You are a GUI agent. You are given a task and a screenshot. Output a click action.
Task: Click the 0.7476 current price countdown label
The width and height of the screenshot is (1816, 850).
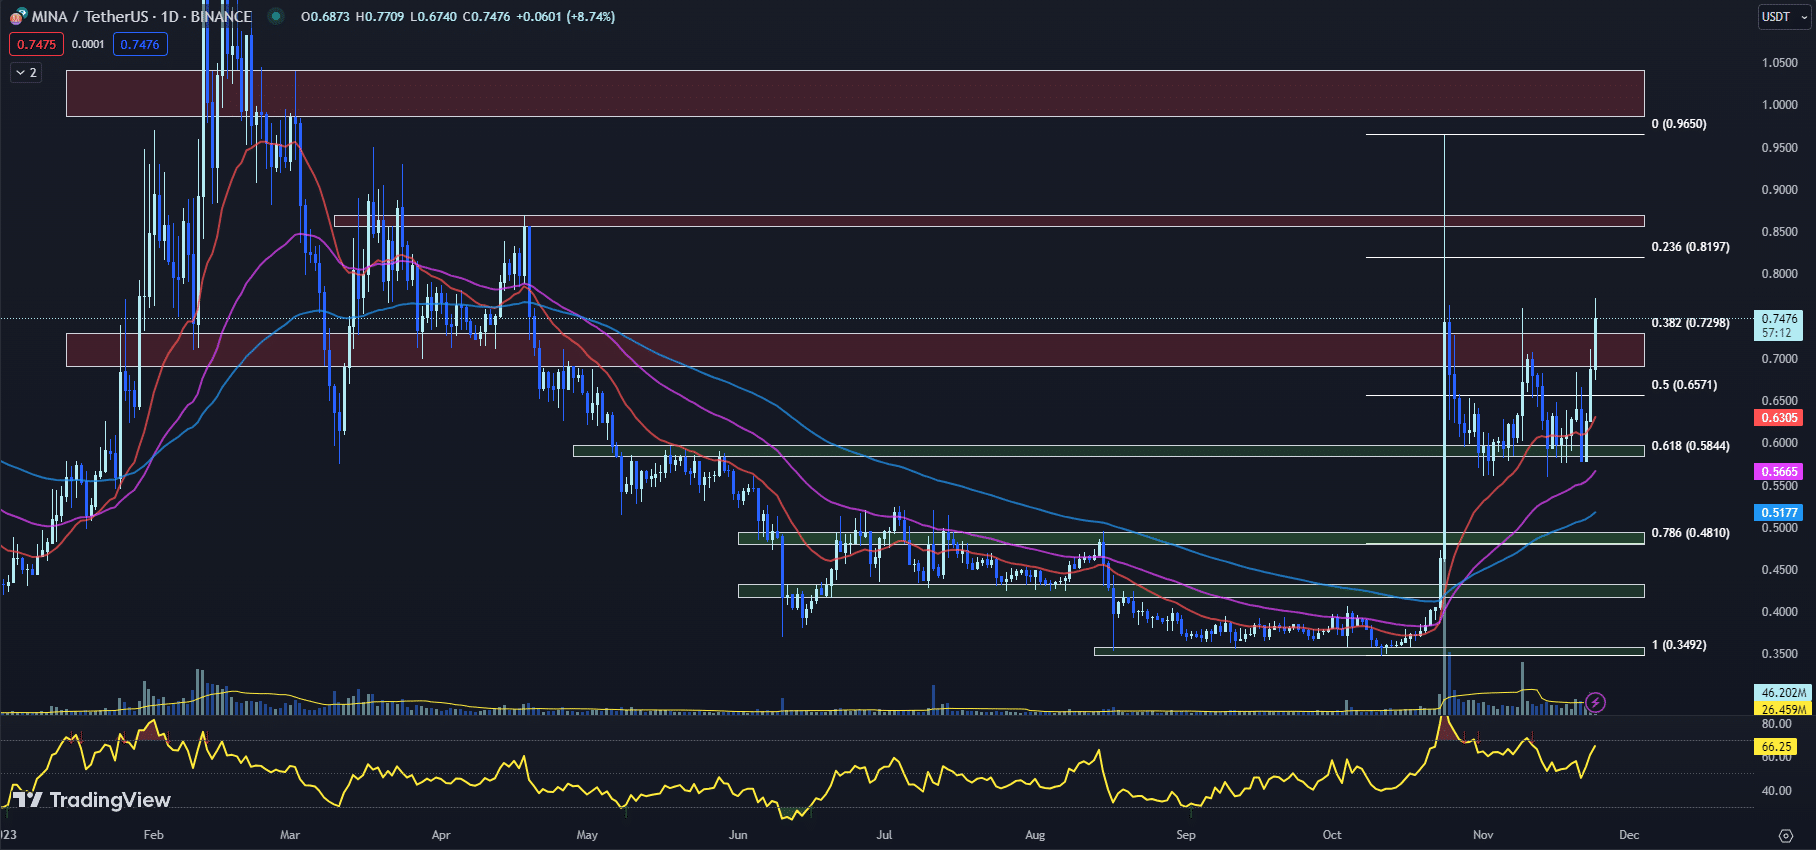click(1778, 326)
